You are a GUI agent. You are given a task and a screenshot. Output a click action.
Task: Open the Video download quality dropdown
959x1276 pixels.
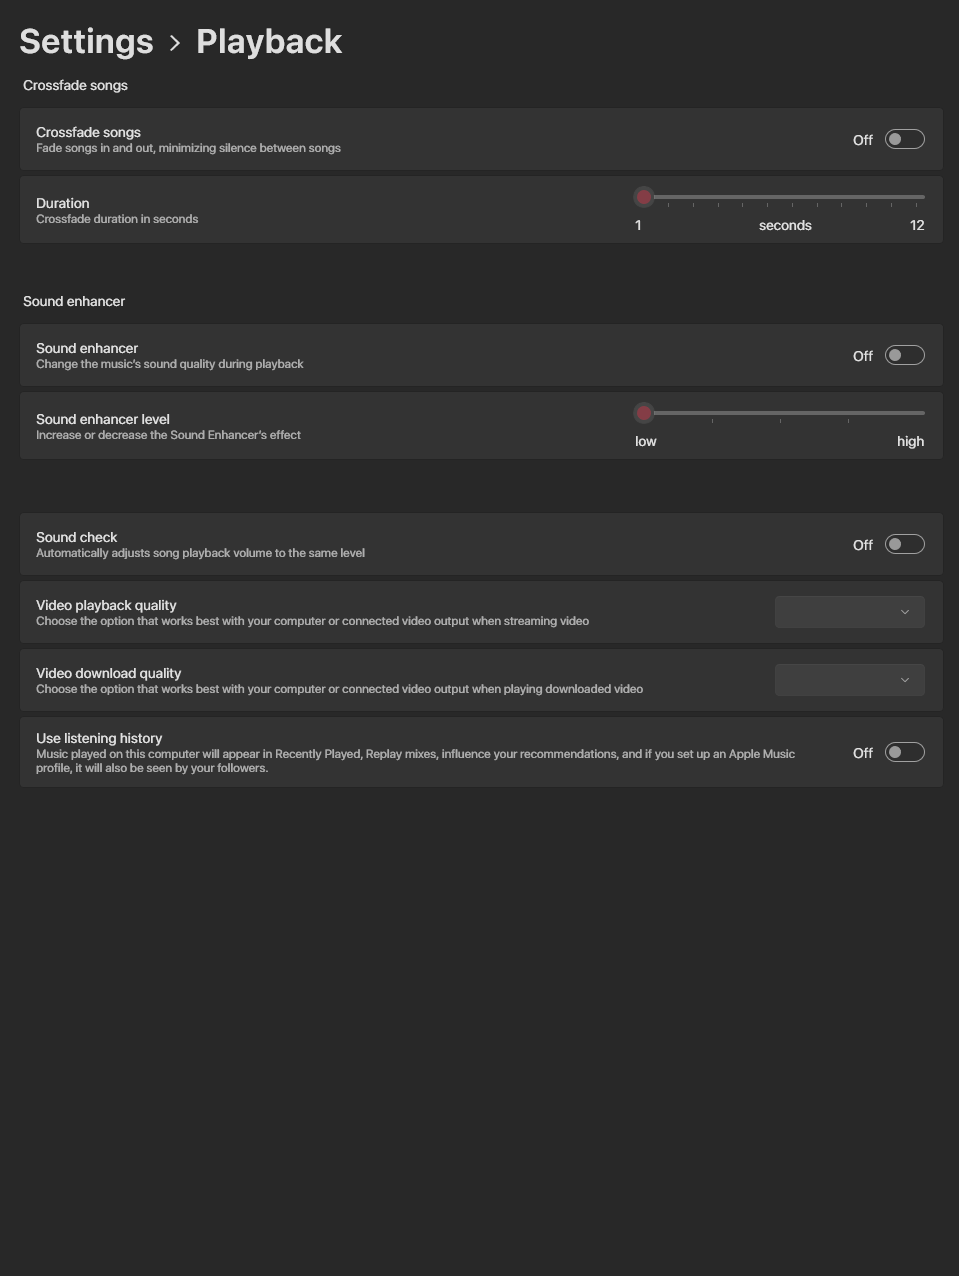[x=849, y=680]
